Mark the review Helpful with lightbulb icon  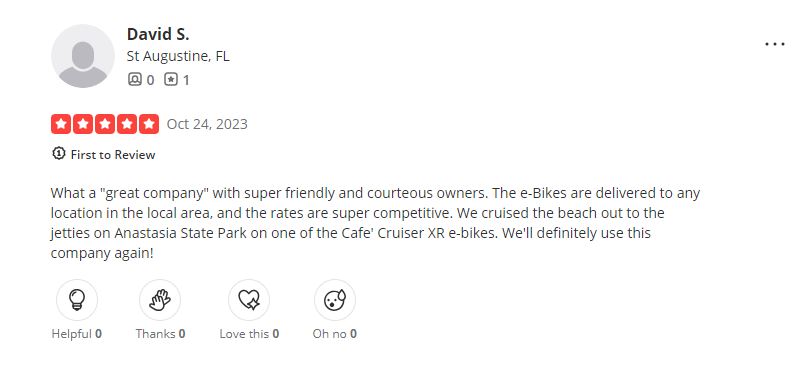click(x=77, y=300)
